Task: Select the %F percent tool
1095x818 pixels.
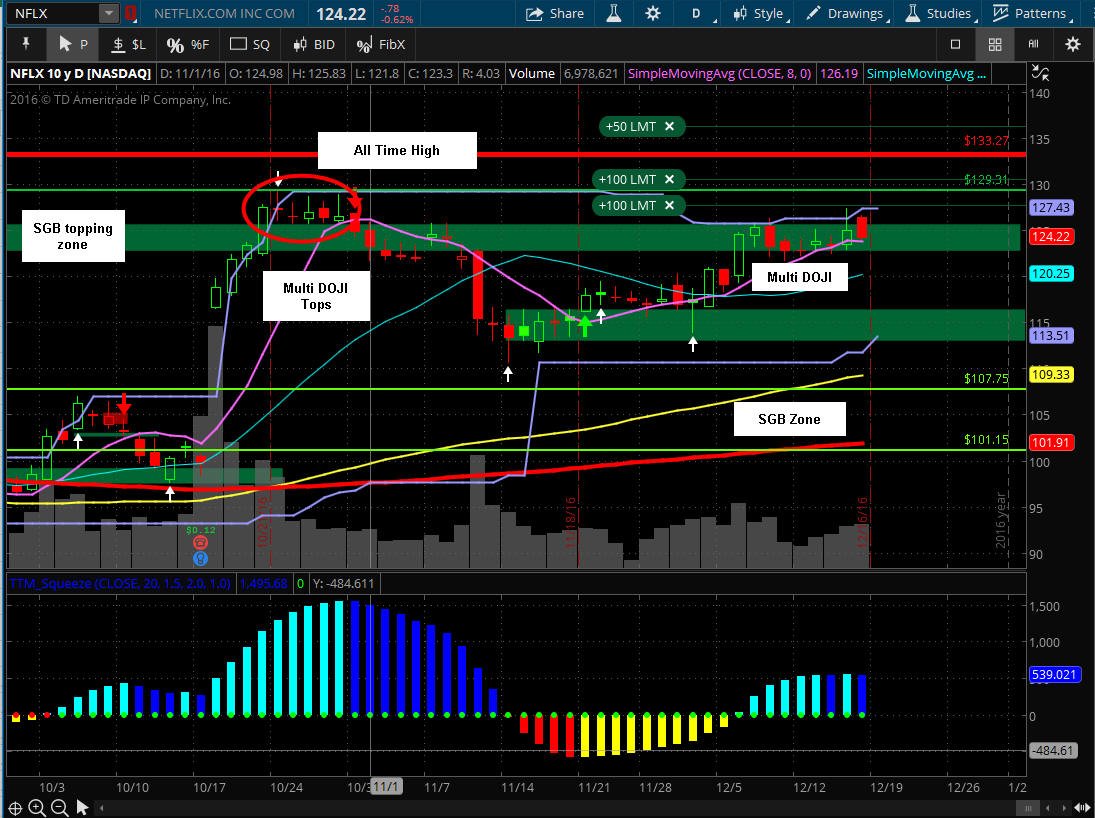Action: tap(188, 45)
